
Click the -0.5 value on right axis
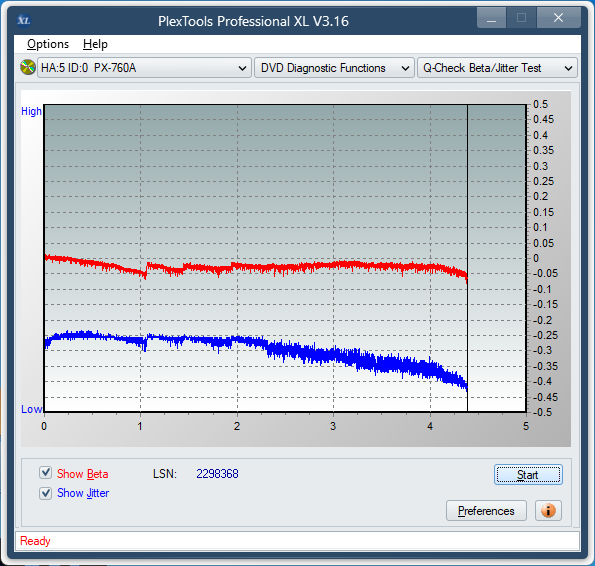(543, 412)
